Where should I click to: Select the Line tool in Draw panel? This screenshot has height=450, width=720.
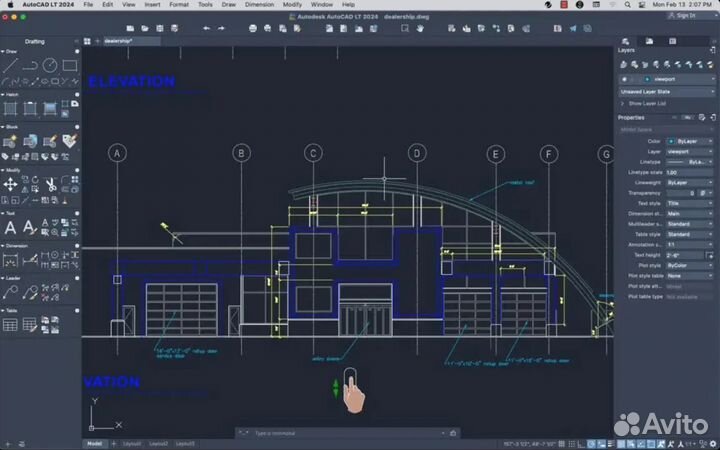pyautogui.click(x=10, y=65)
